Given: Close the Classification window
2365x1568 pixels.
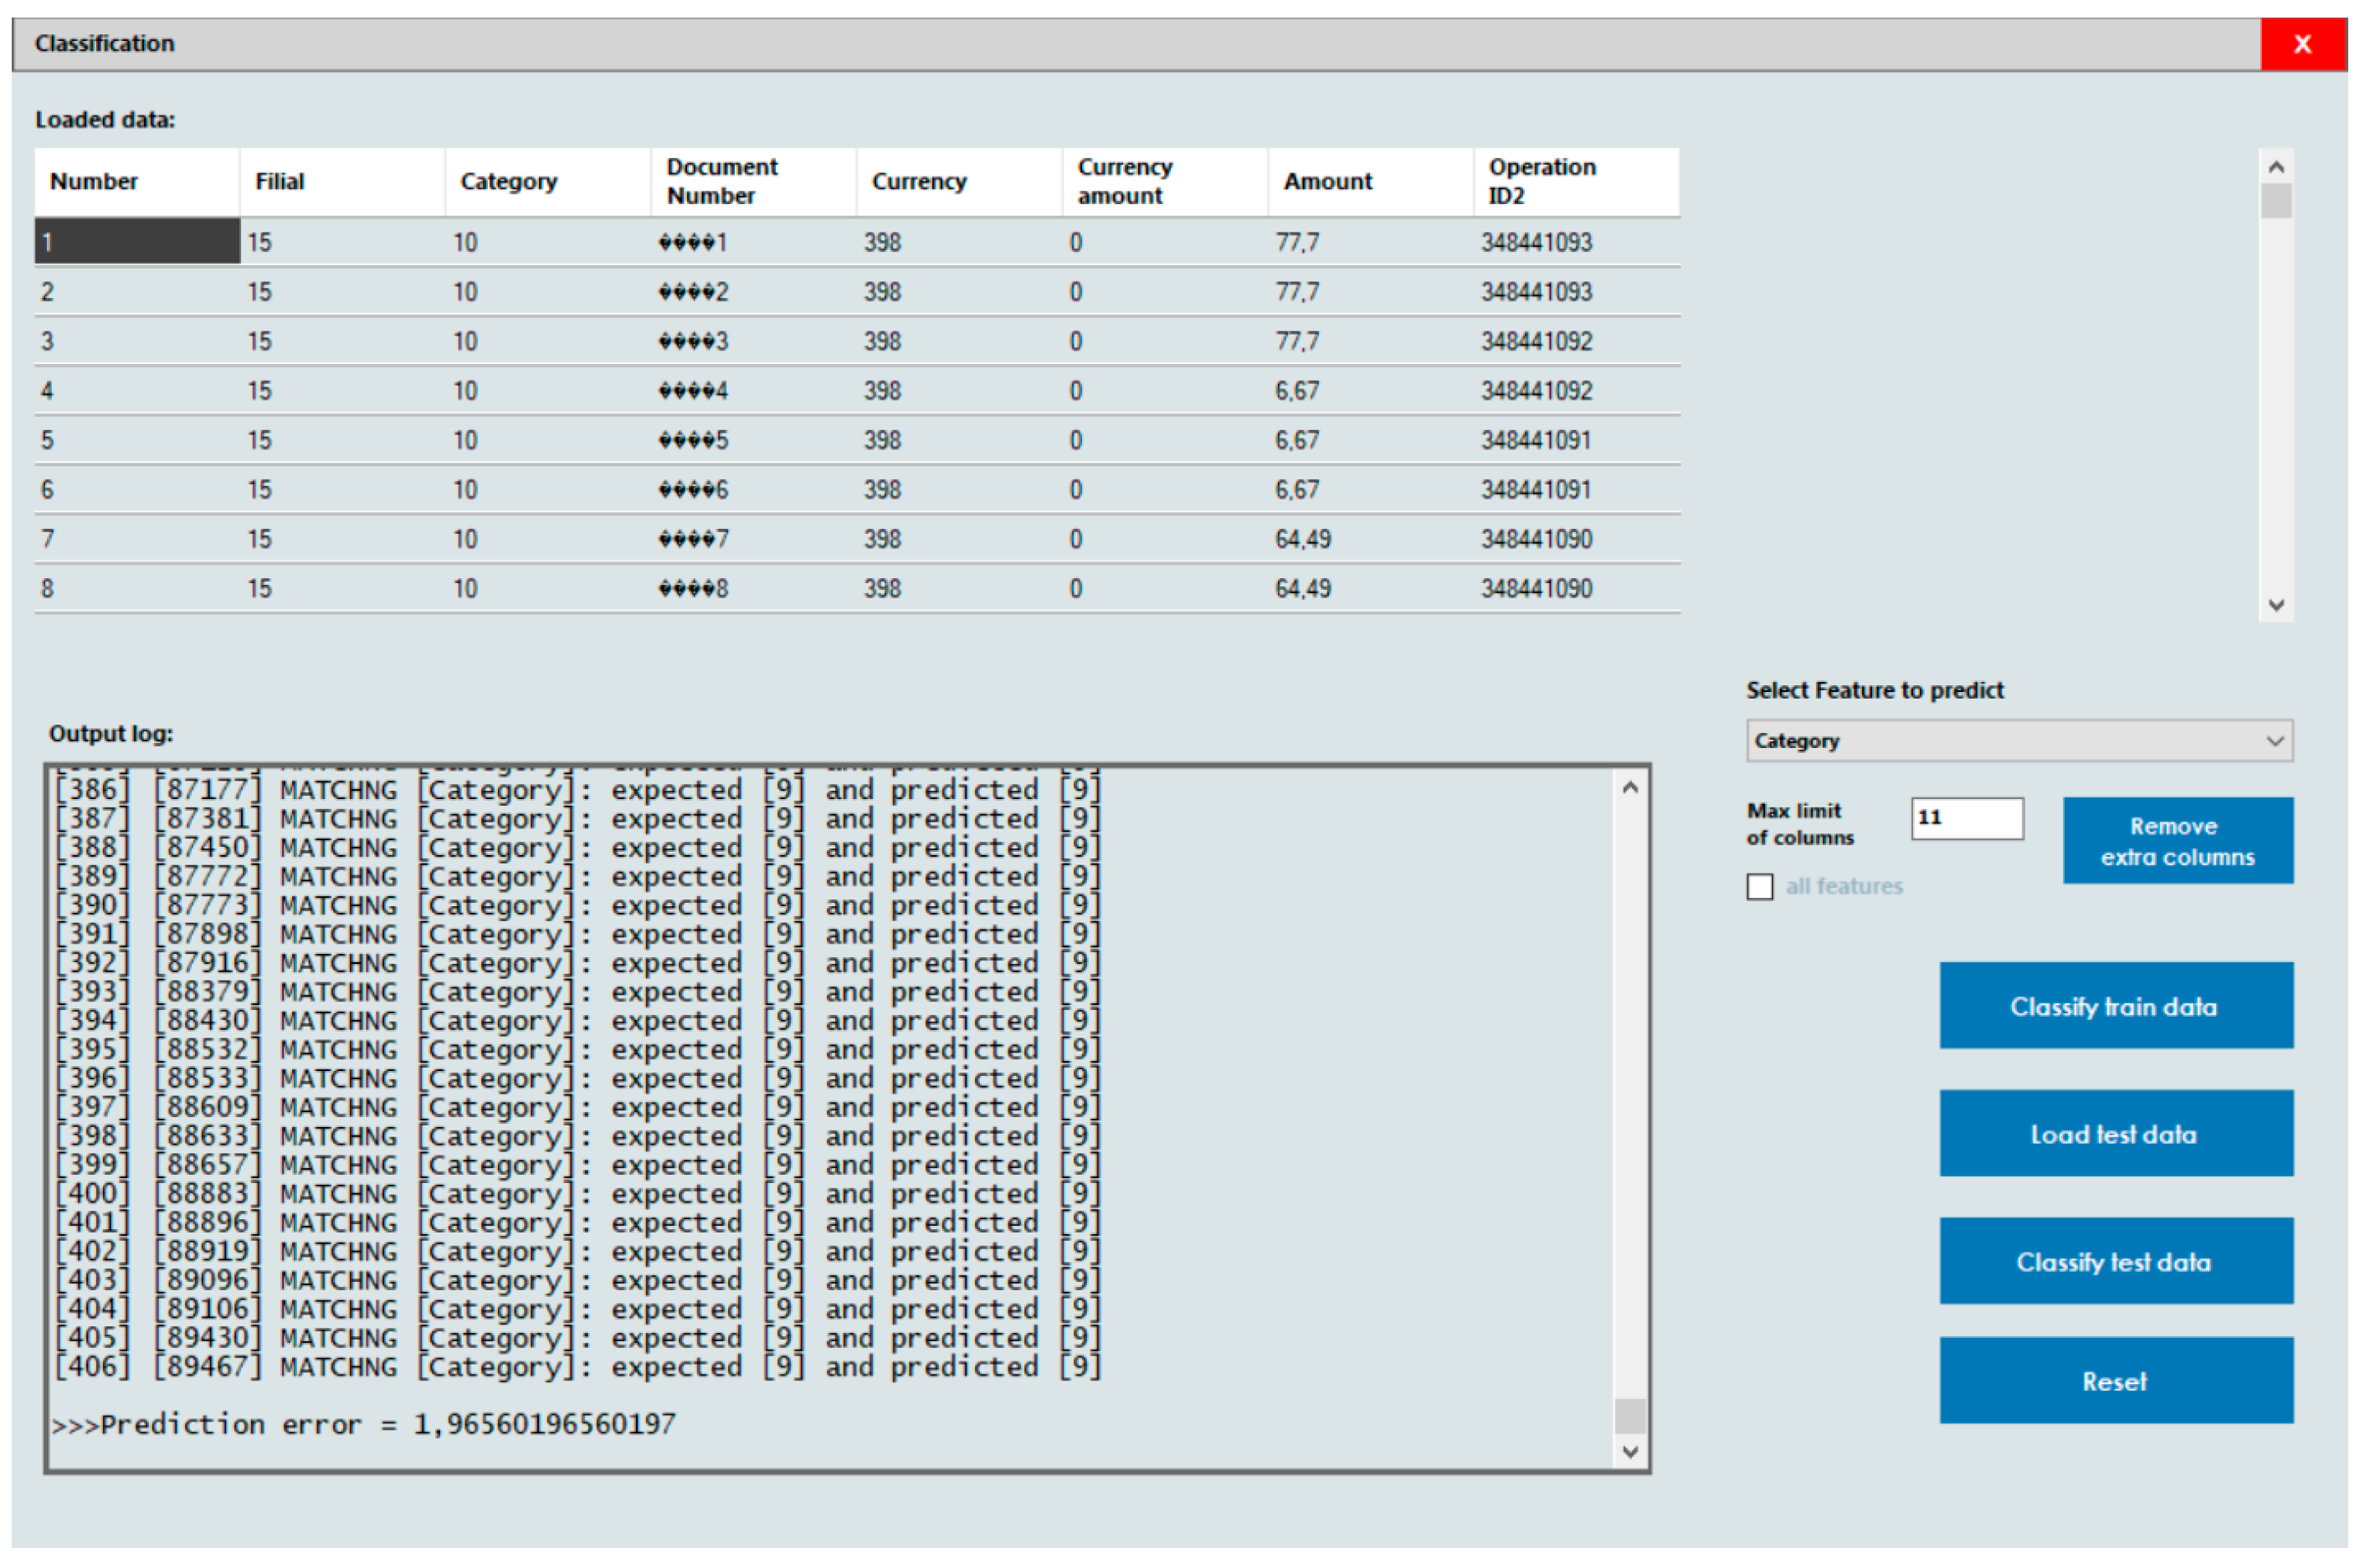Looking at the screenshot, I should (x=2301, y=44).
